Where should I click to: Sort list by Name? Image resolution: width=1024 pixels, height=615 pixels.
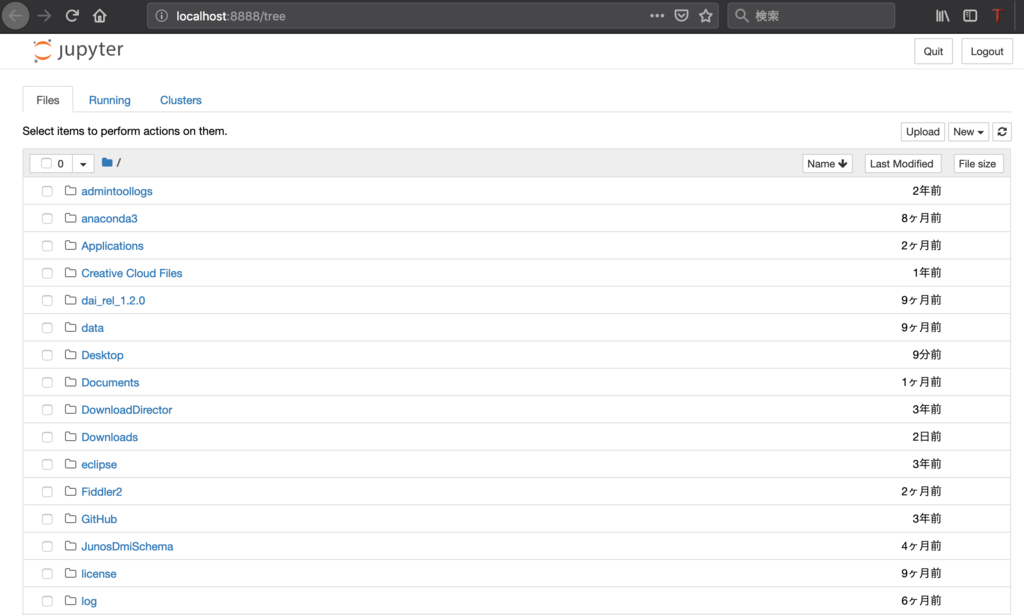click(x=827, y=163)
